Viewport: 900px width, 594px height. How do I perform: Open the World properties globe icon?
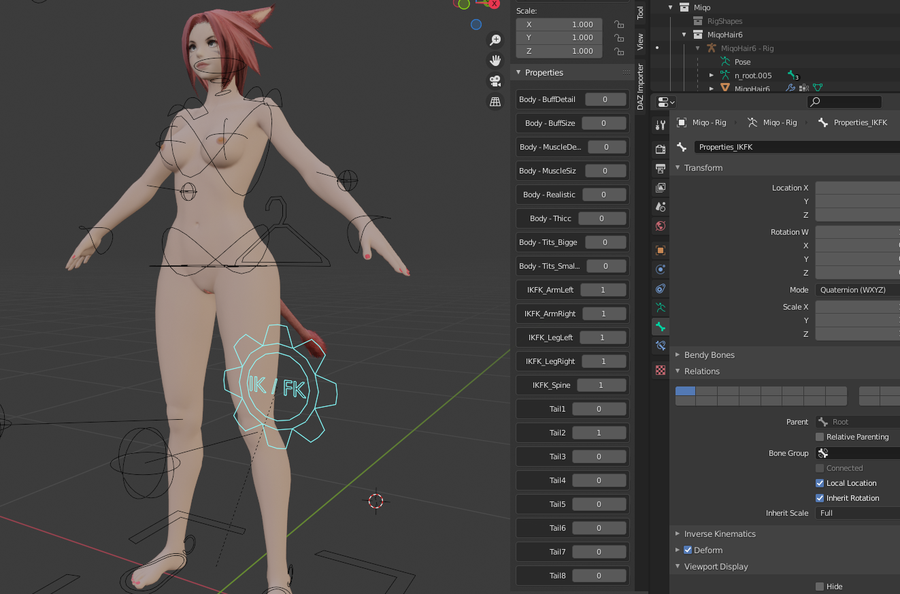pos(660,226)
